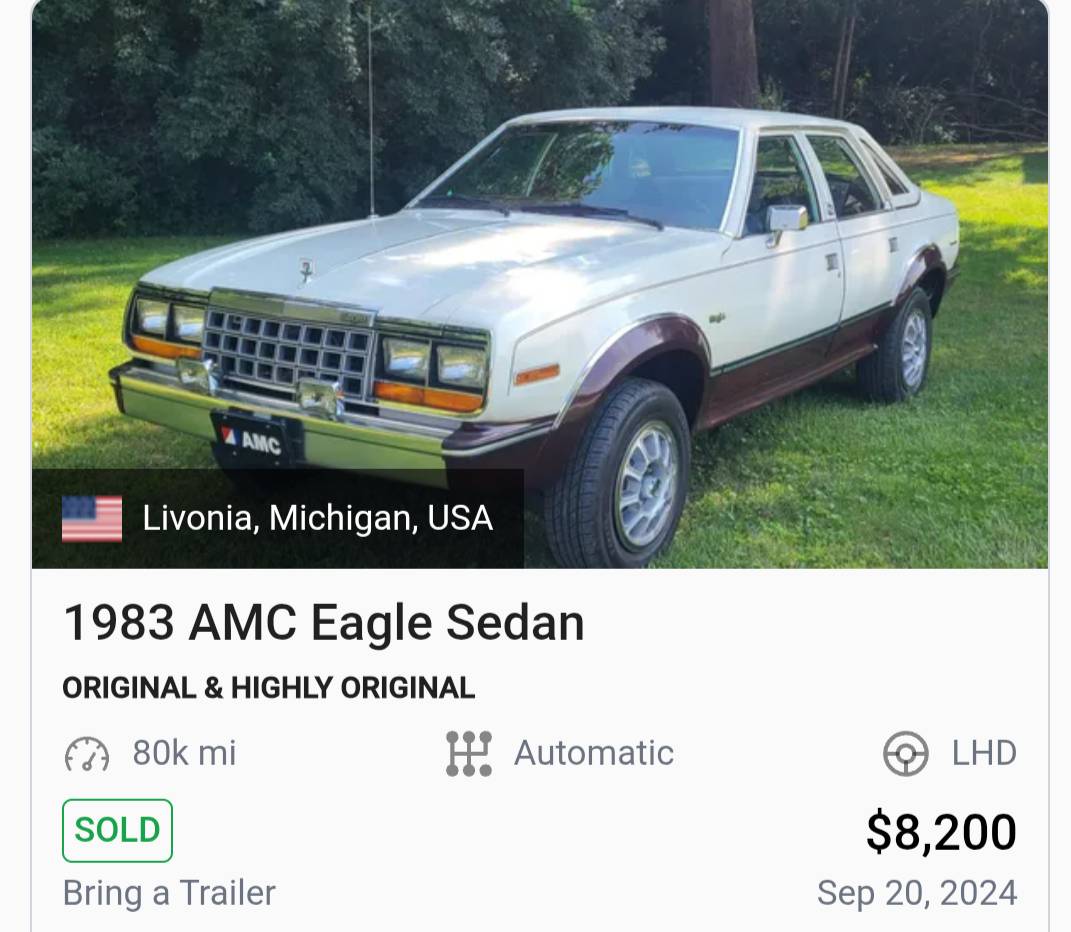Click the gear shifter transmission icon
This screenshot has width=1071, height=932.
point(469,754)
